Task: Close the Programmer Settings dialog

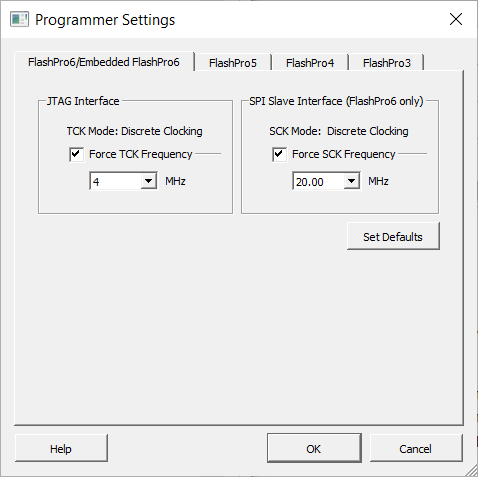Action: point(456,19)
